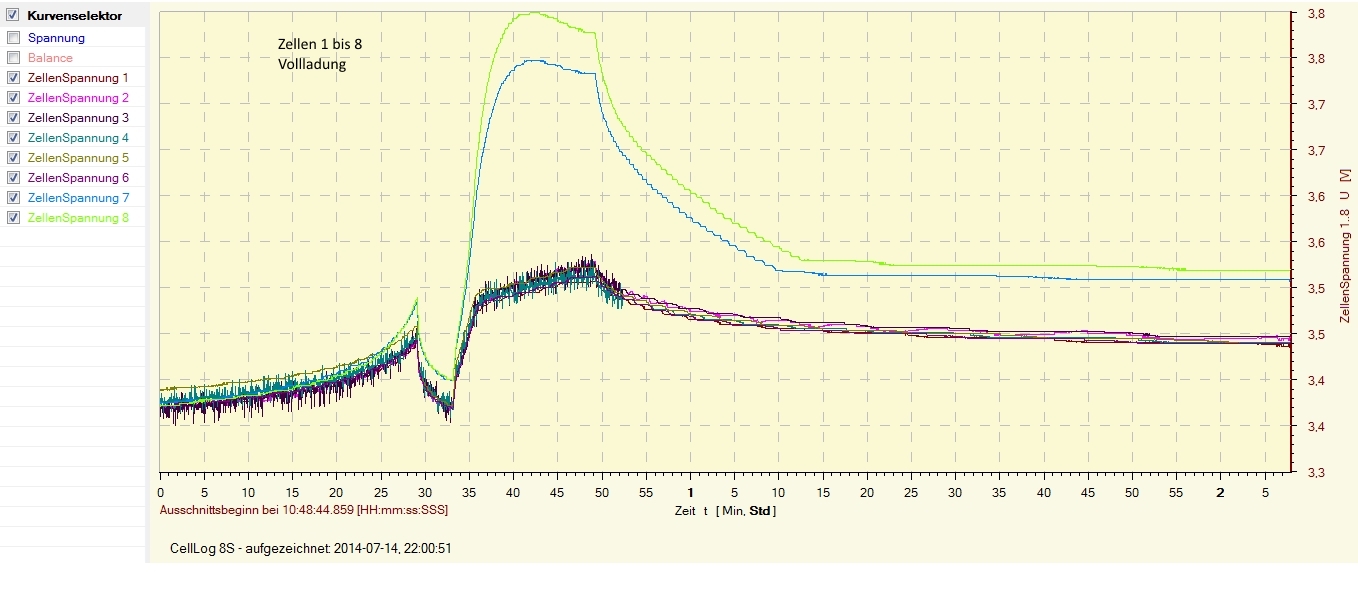Viewport: 1358px width, 600px height.
Task: Hide the ZellenSpannung 2 curve via checkbox
Action: (x=13, y=98)
